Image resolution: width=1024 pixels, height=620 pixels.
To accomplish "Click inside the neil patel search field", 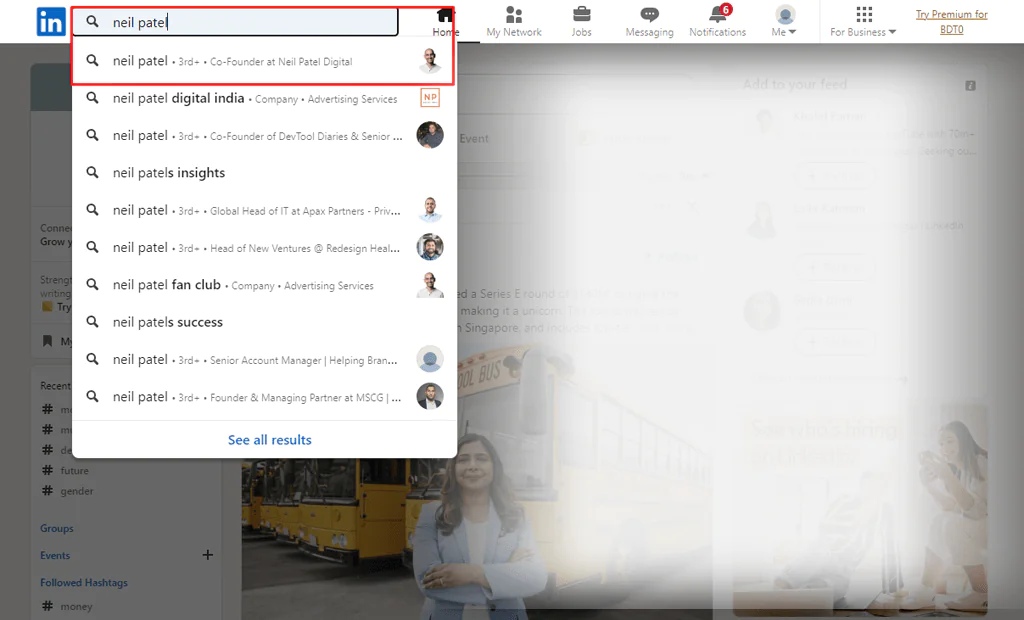I will 235,22.
